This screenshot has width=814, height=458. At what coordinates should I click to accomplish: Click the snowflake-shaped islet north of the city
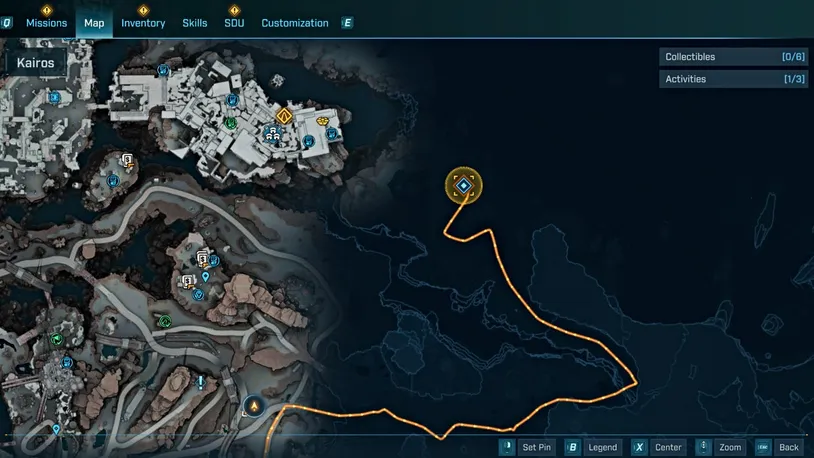pos(278,80)
